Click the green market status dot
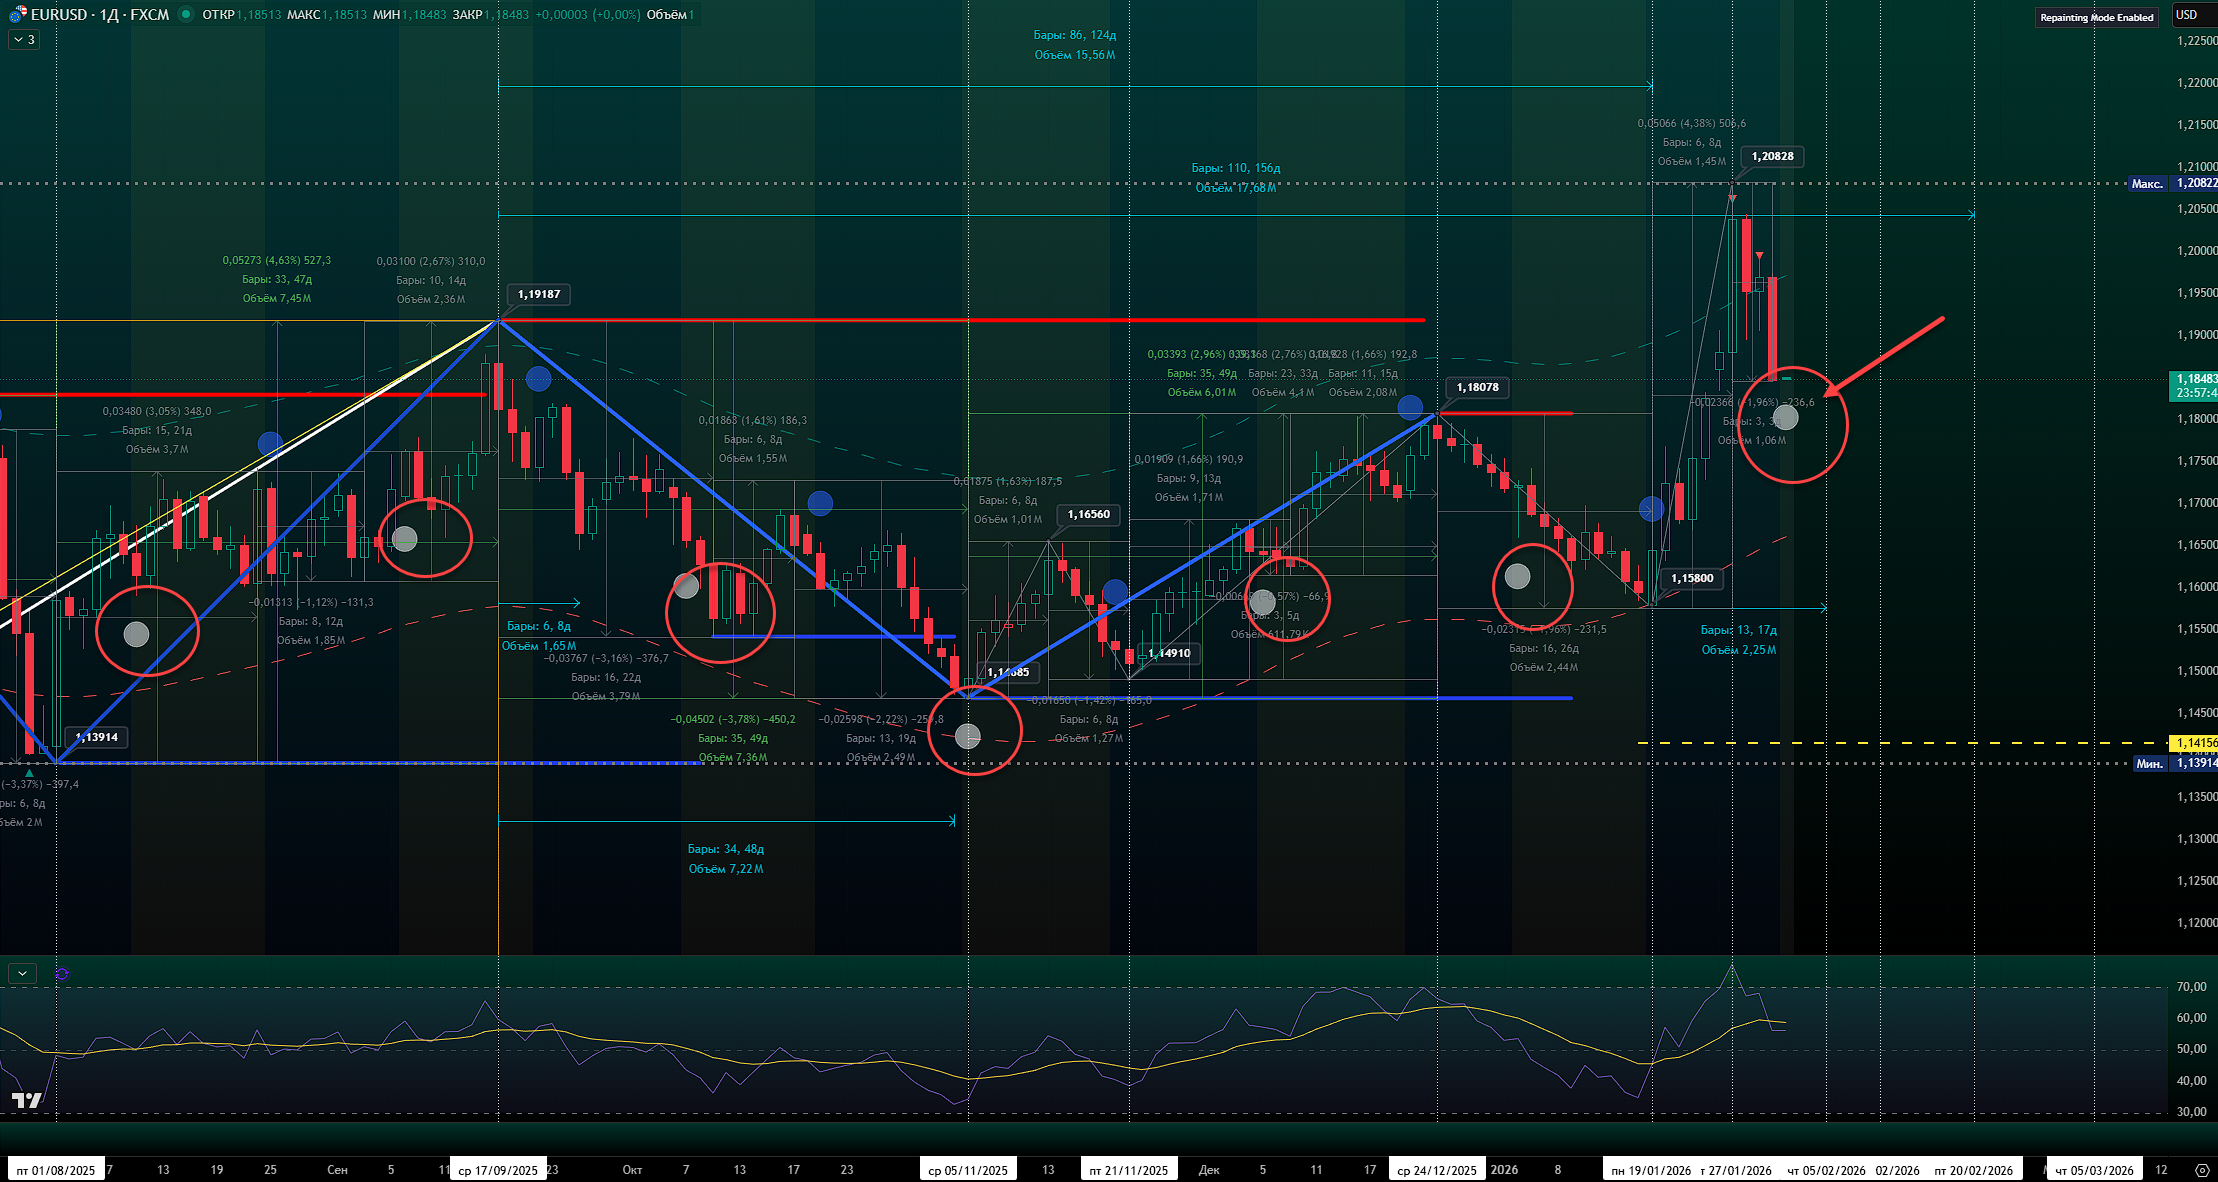The height and width of the screenshot is (1182, 2218). pos(186,14)
